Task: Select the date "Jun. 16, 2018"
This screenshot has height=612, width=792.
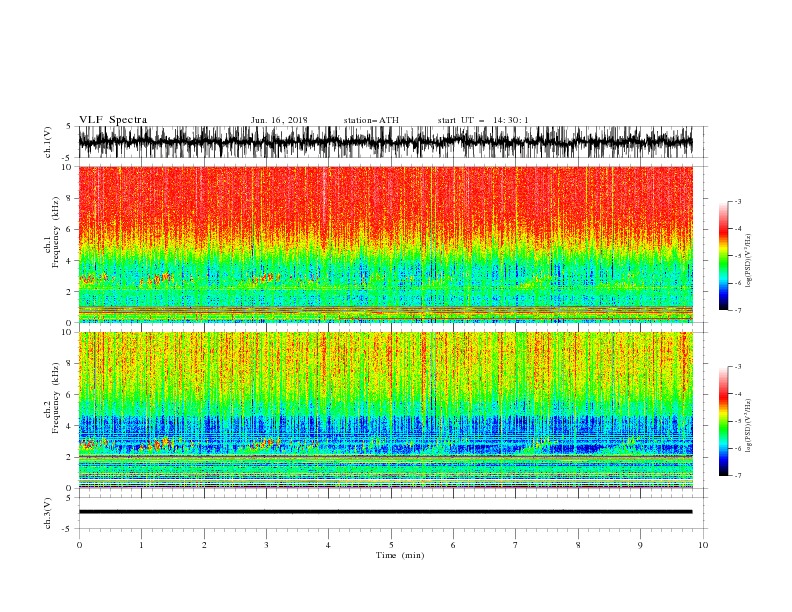Action: tap(279, 120)
